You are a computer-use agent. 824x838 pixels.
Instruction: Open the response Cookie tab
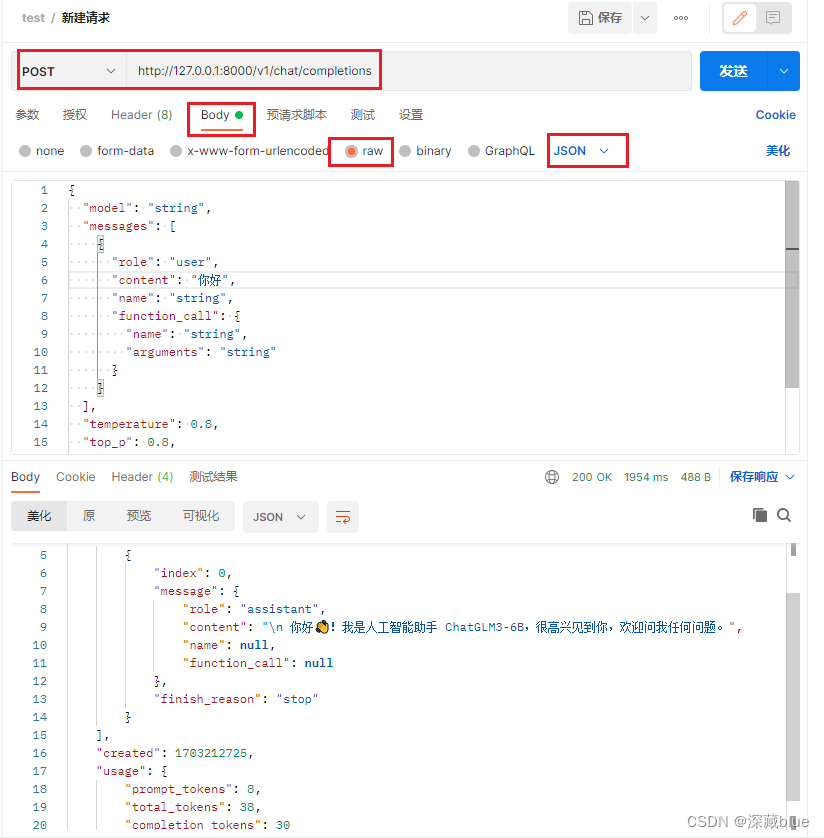click(x=76, y=477)
